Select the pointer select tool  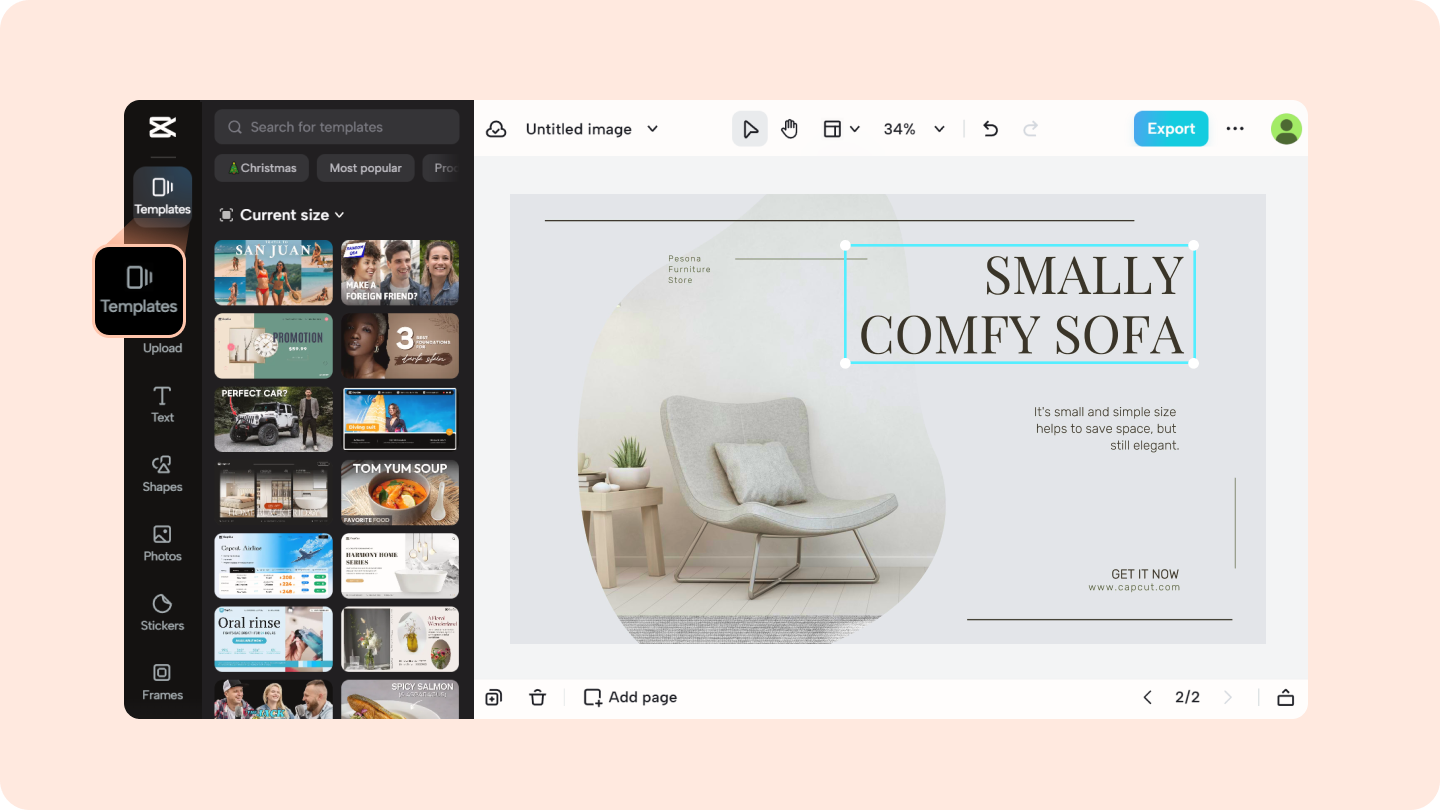(x=750, y=129)
